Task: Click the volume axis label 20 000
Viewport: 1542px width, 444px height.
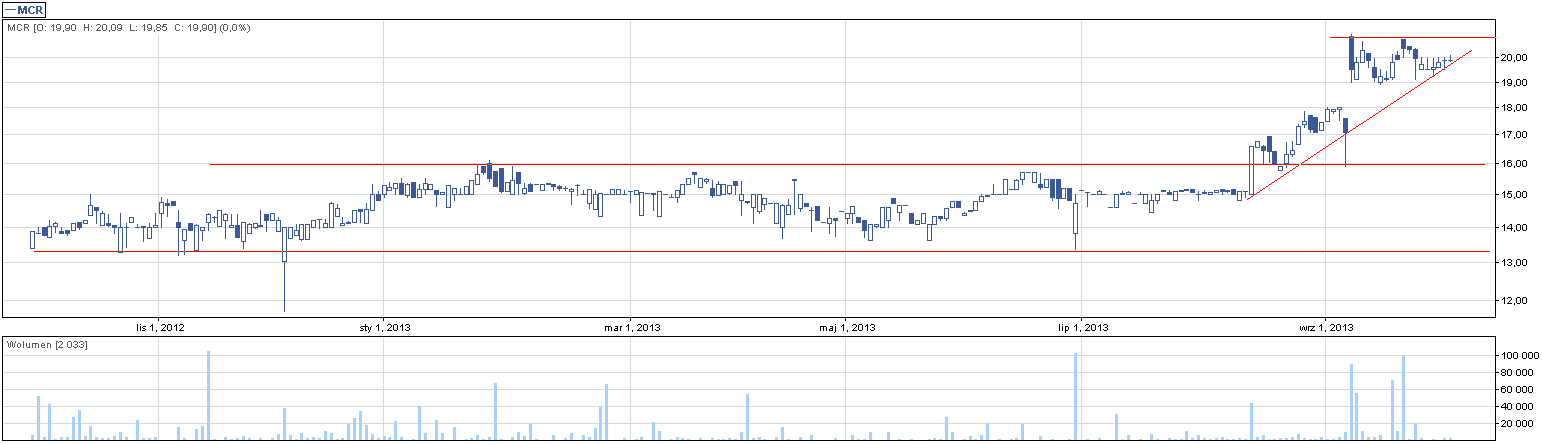Action: point(1516,423)
